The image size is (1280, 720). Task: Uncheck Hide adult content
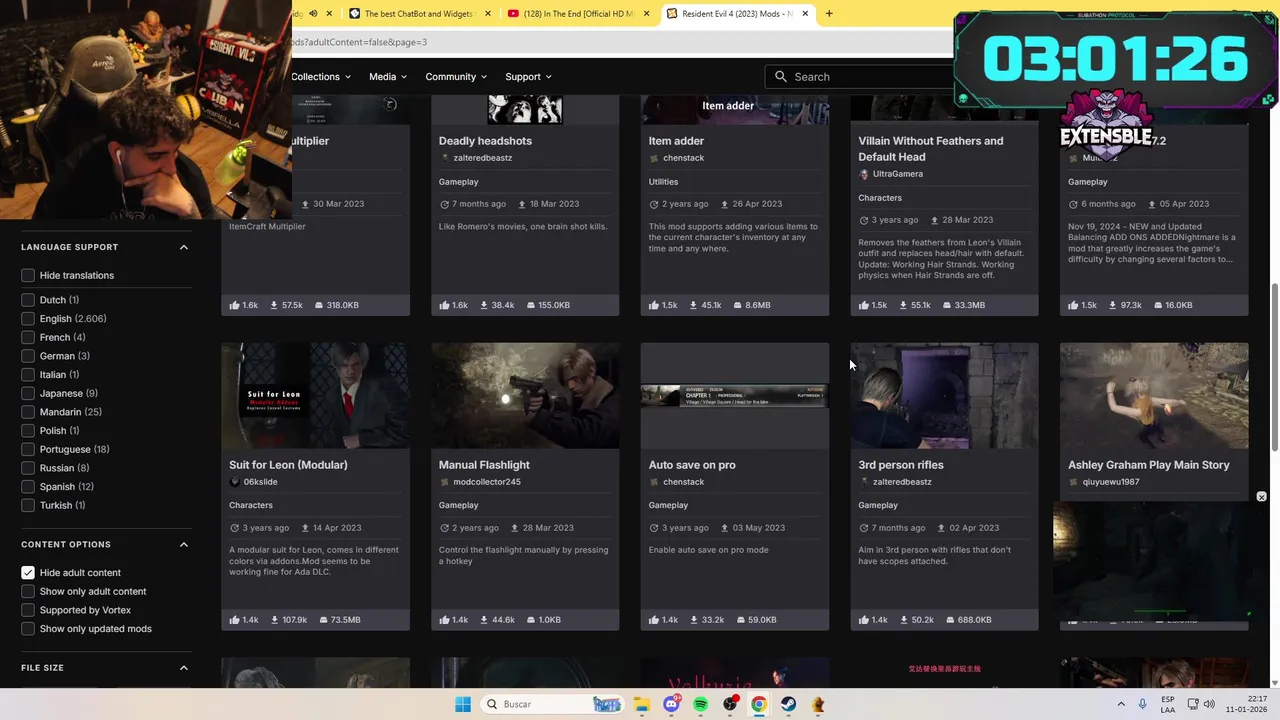(28, 573)
